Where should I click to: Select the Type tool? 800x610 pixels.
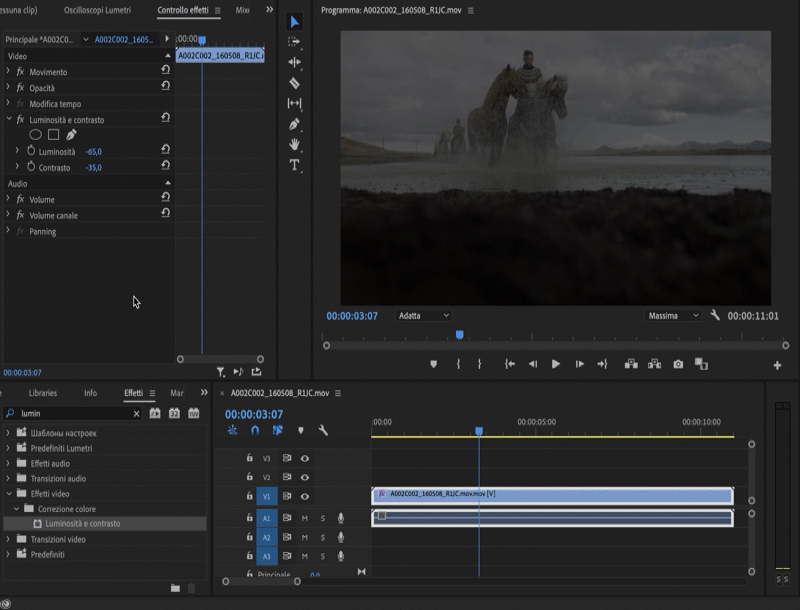294,165
